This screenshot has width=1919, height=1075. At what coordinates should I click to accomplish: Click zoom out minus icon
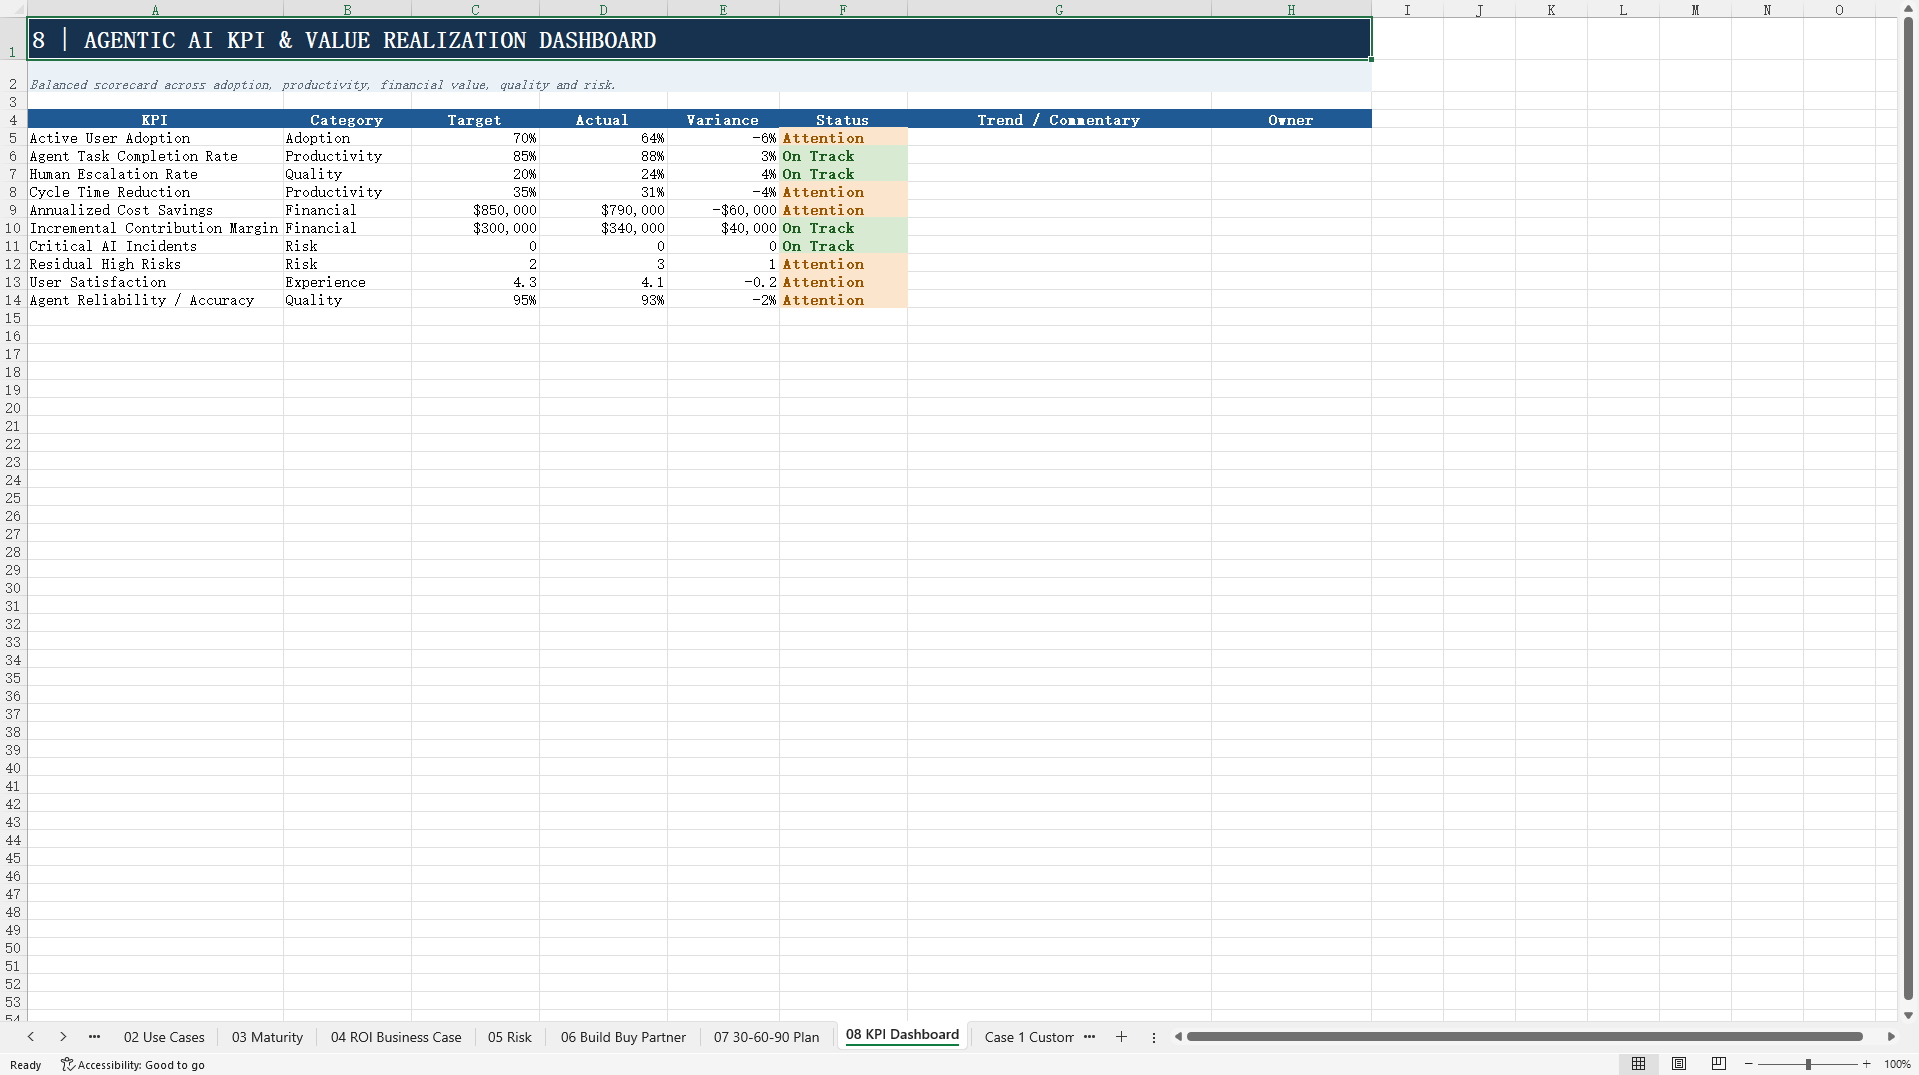pyautogui.click(x=1749, y=1064)
